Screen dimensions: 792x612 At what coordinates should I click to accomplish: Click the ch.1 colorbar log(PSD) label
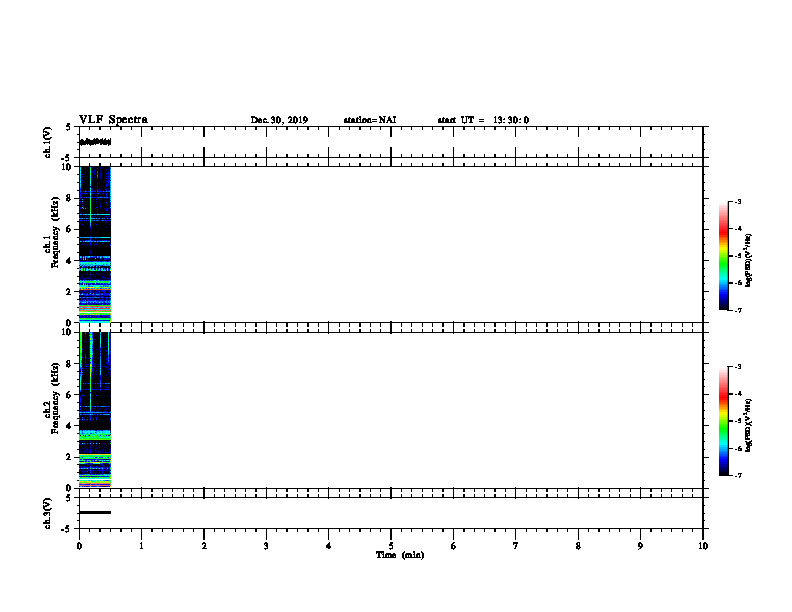[x=749, y=260]
